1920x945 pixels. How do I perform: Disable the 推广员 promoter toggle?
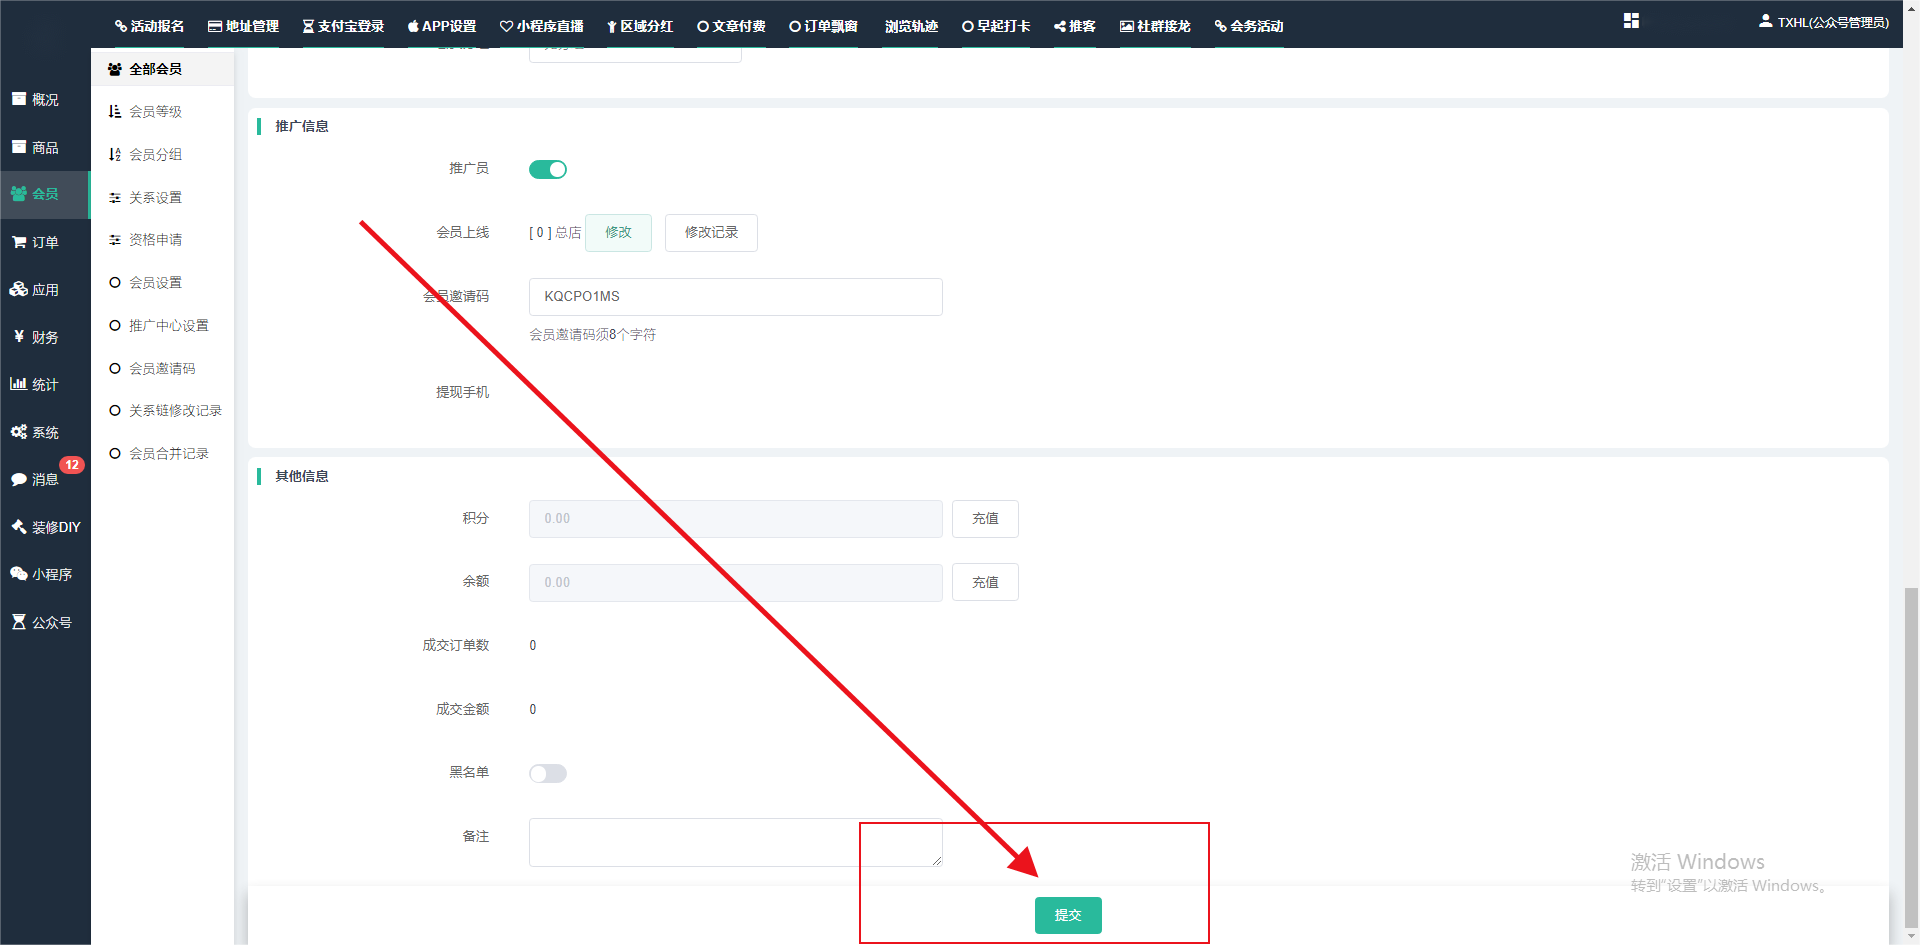coord(547,170)
